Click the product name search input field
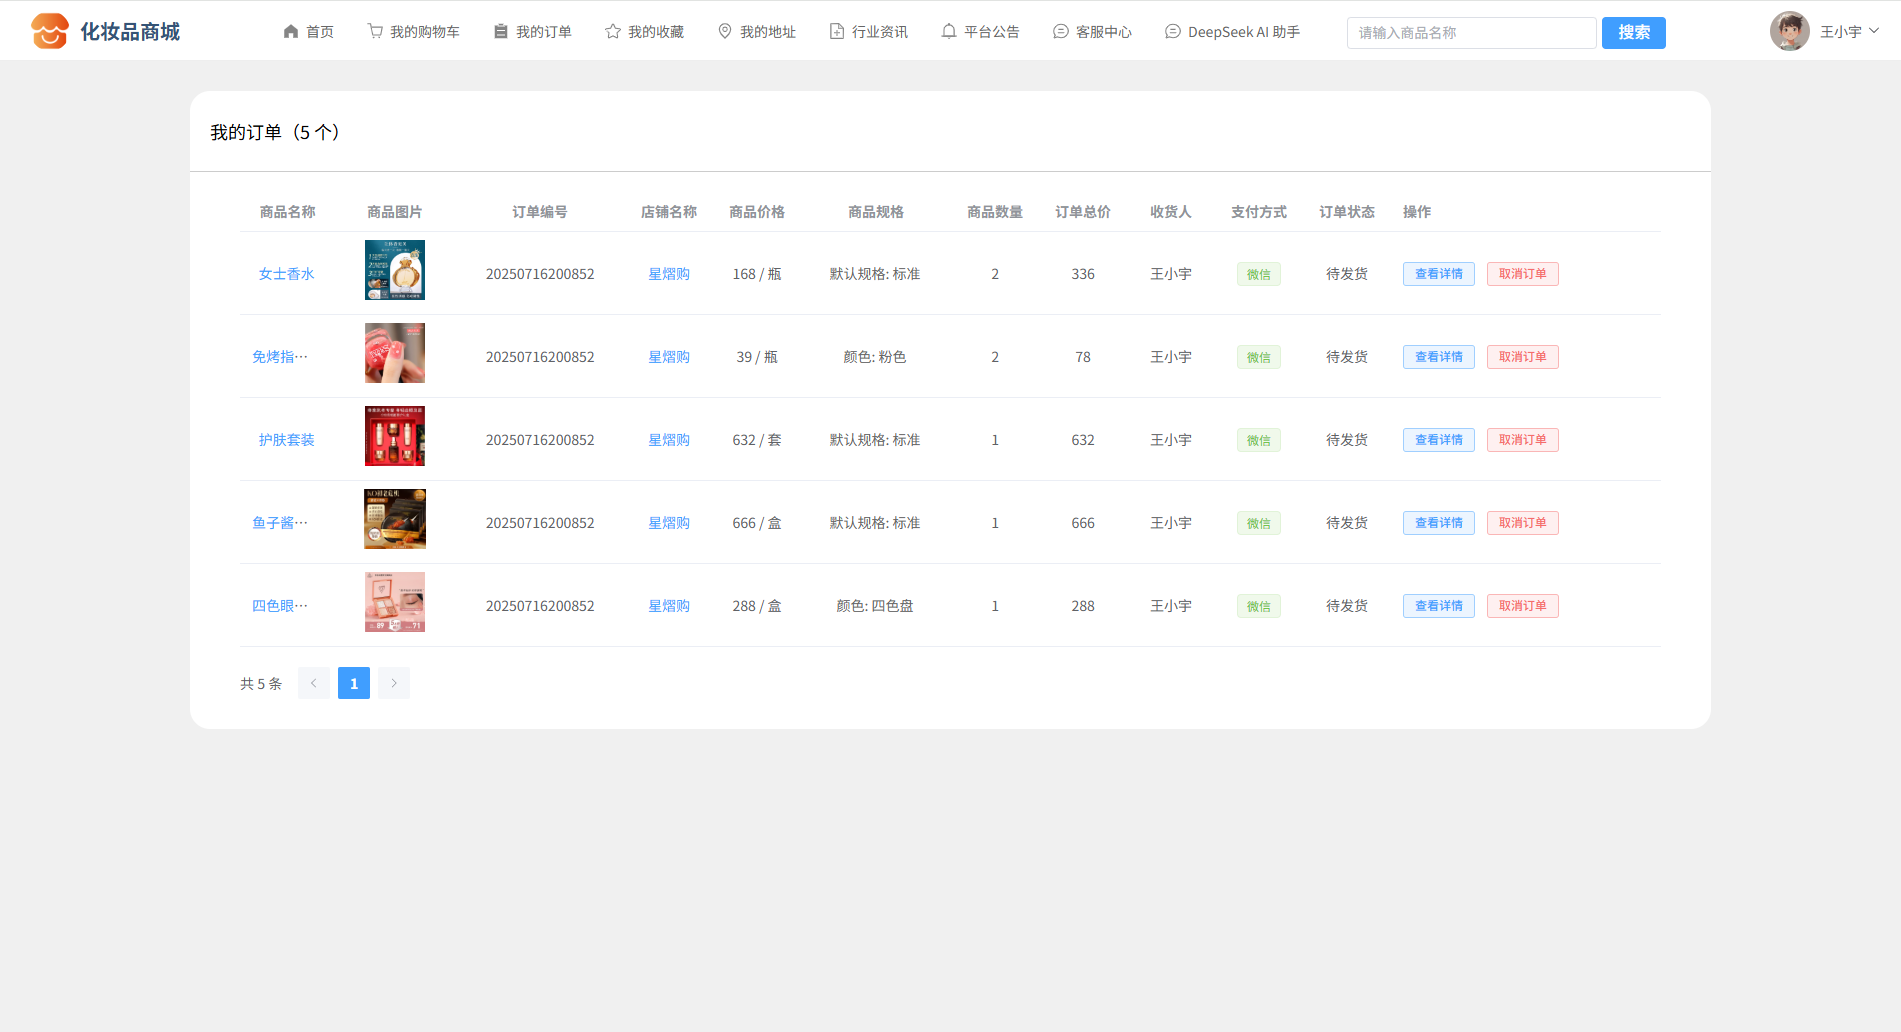1901x1032 pixels. (1471, 33)
